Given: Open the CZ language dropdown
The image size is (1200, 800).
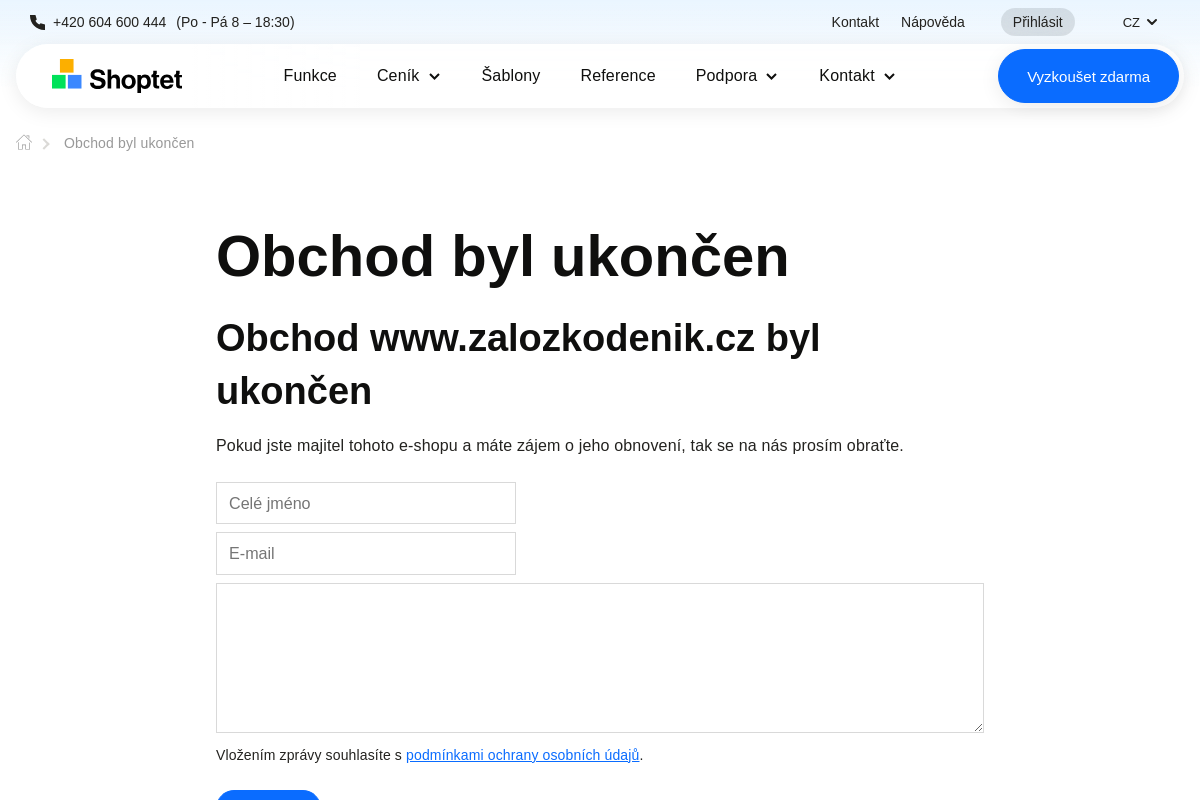Looking at the screenshot, I should pyautogui.click(x=1139, y=21).
